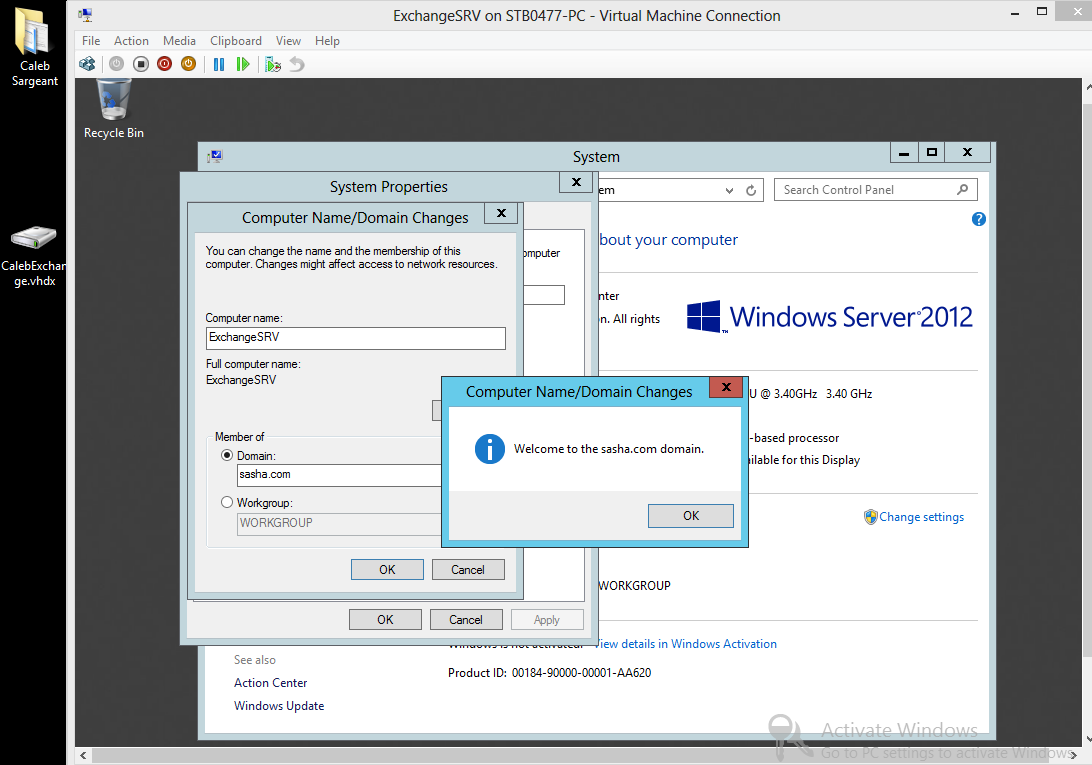The height and width of the screenshot is (765, 1092).
Task: Select the CalebExchange.vhdx file icon
Action: (33, 256)
